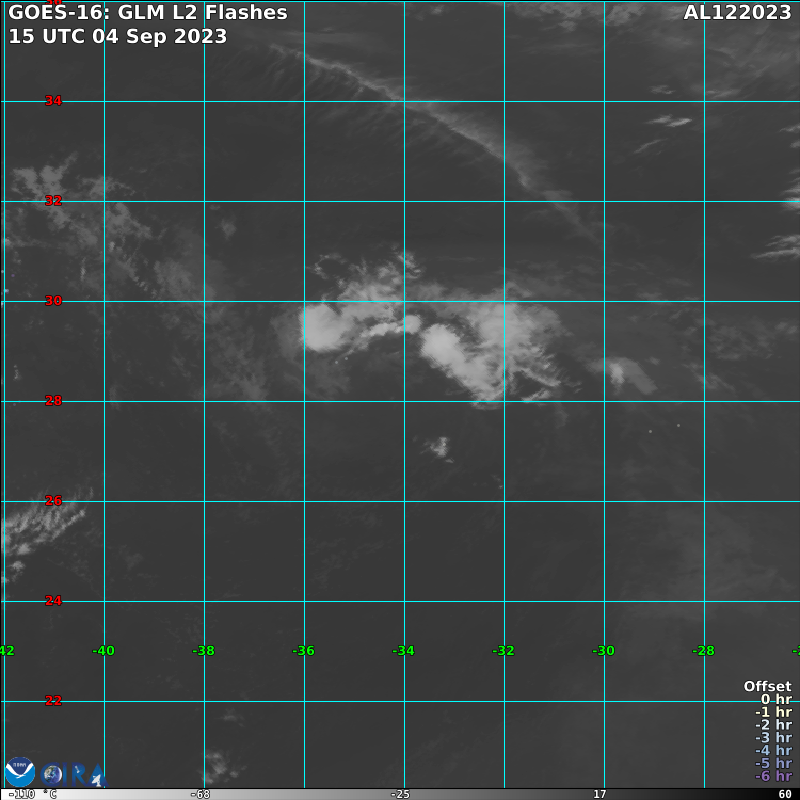Image resolution: width=800 pixels, height=800 pixels.
Task: Click the latitude label '32'
Action: click(x=54, y=201)
